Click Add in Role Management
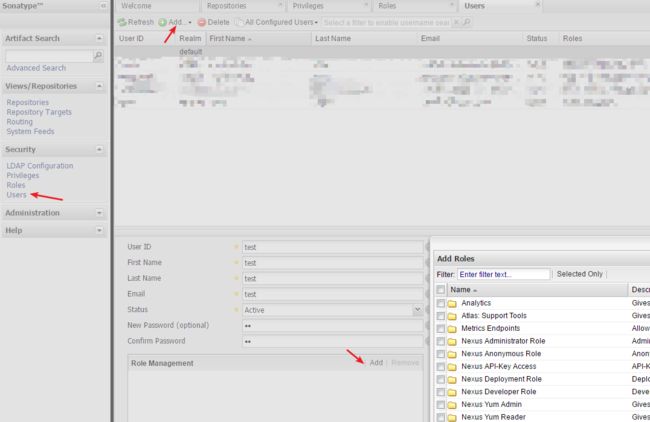 (x=376, y=363)
